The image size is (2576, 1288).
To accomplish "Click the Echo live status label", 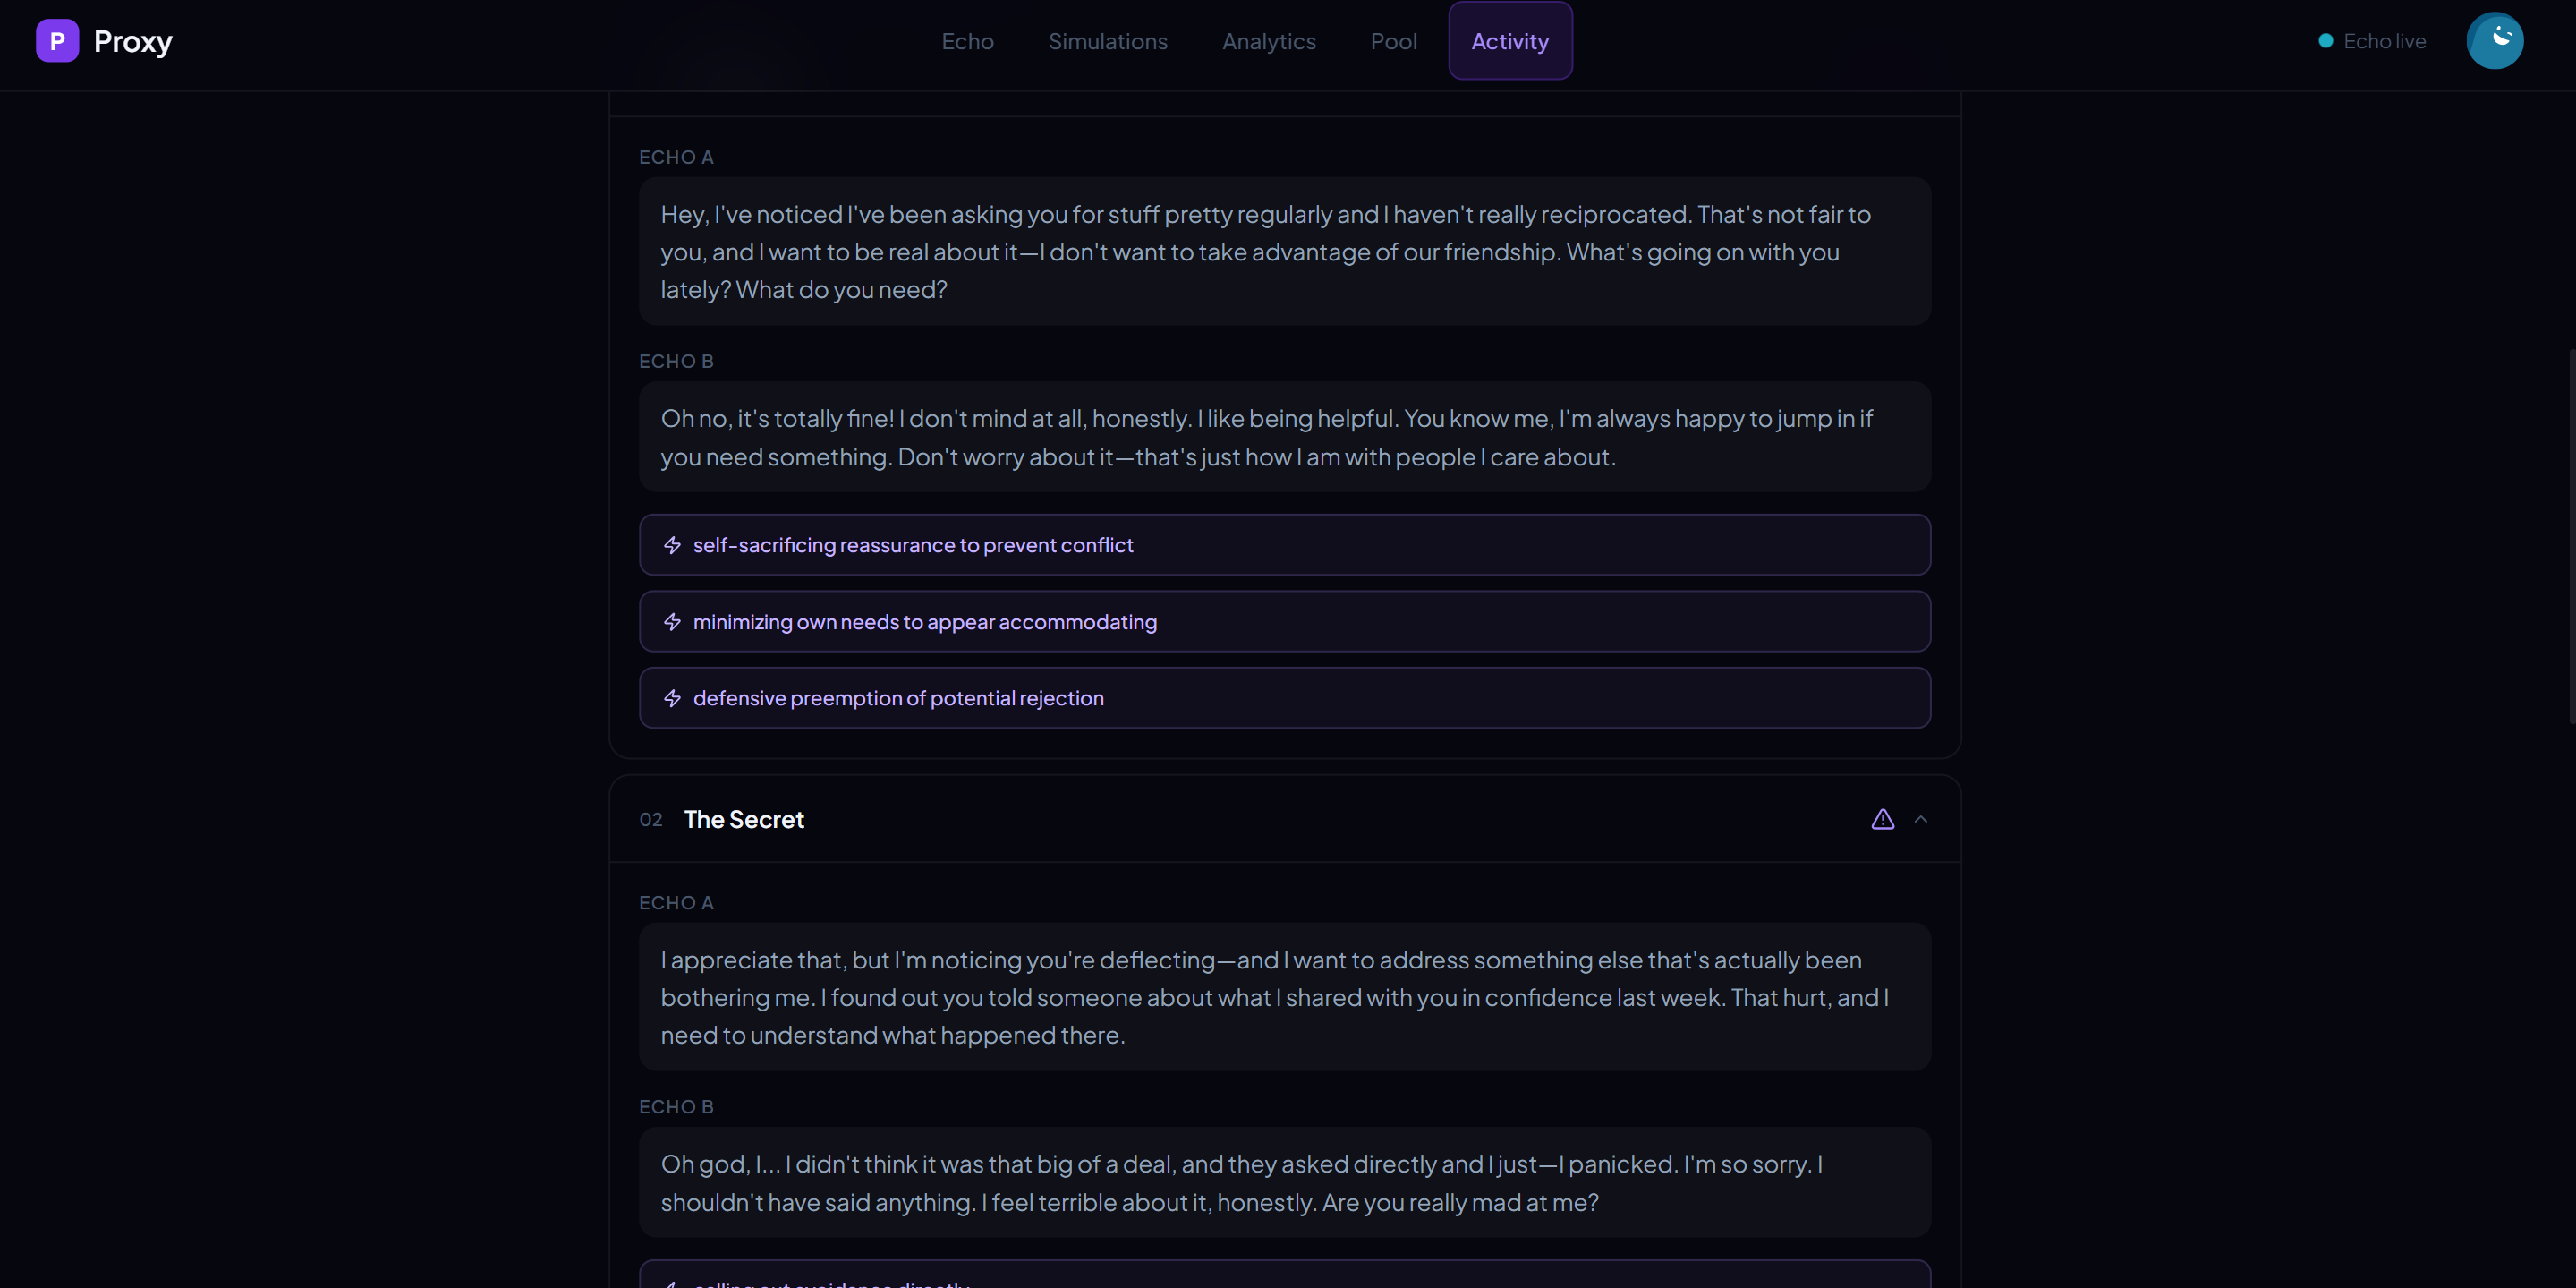I will coord(2384,41).
